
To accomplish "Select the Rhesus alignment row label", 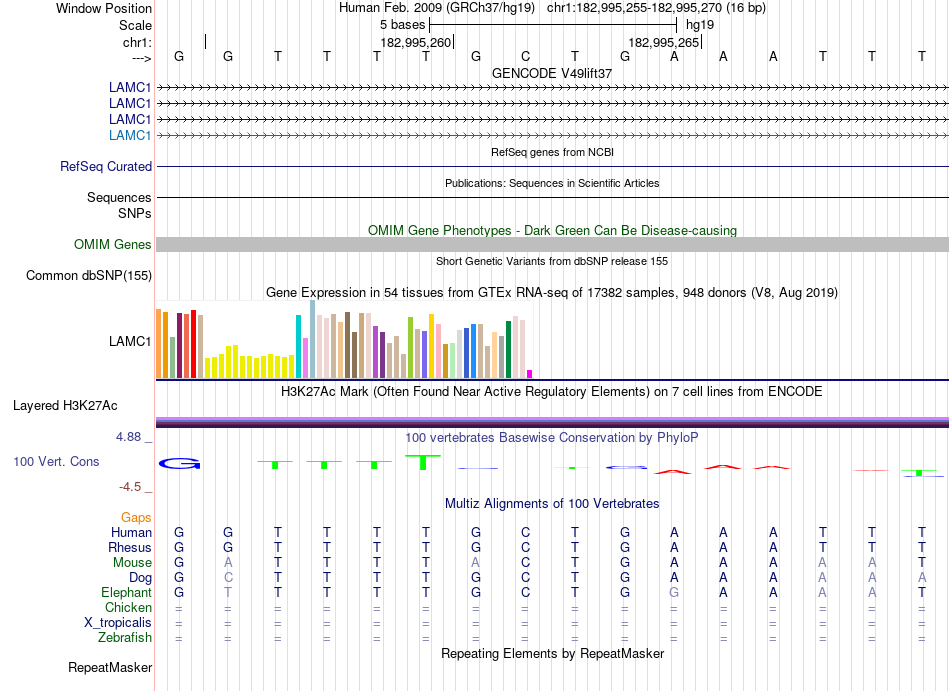I will tap(130, 547).
